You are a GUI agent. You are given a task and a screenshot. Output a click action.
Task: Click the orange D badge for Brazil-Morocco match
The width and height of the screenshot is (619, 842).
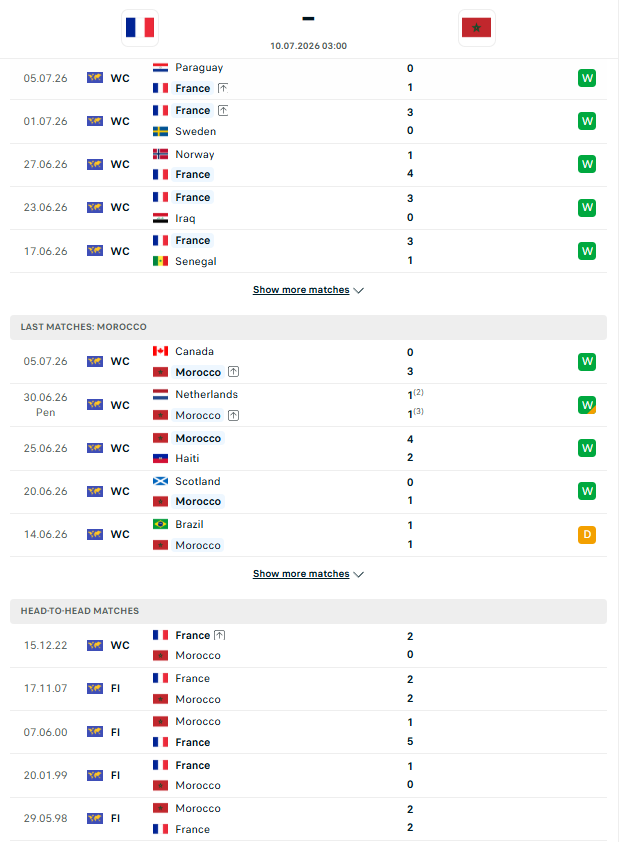(587, 535)
